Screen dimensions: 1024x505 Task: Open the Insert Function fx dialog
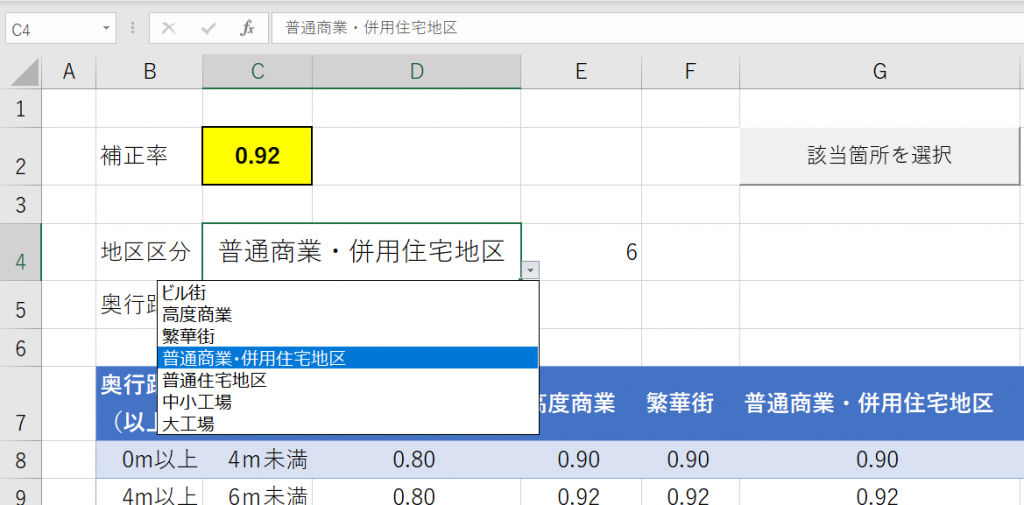coord(247,28)
